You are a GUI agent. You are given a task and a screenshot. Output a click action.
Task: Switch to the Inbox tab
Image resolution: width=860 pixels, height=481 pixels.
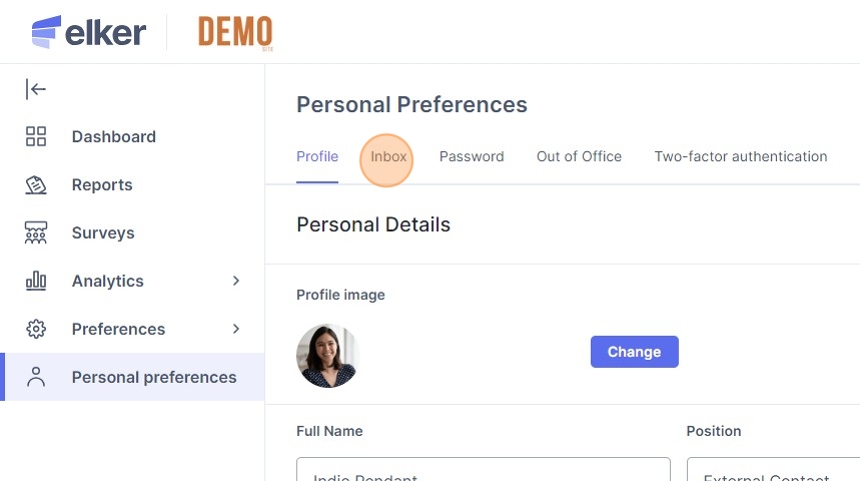click(x=388, y=156)
